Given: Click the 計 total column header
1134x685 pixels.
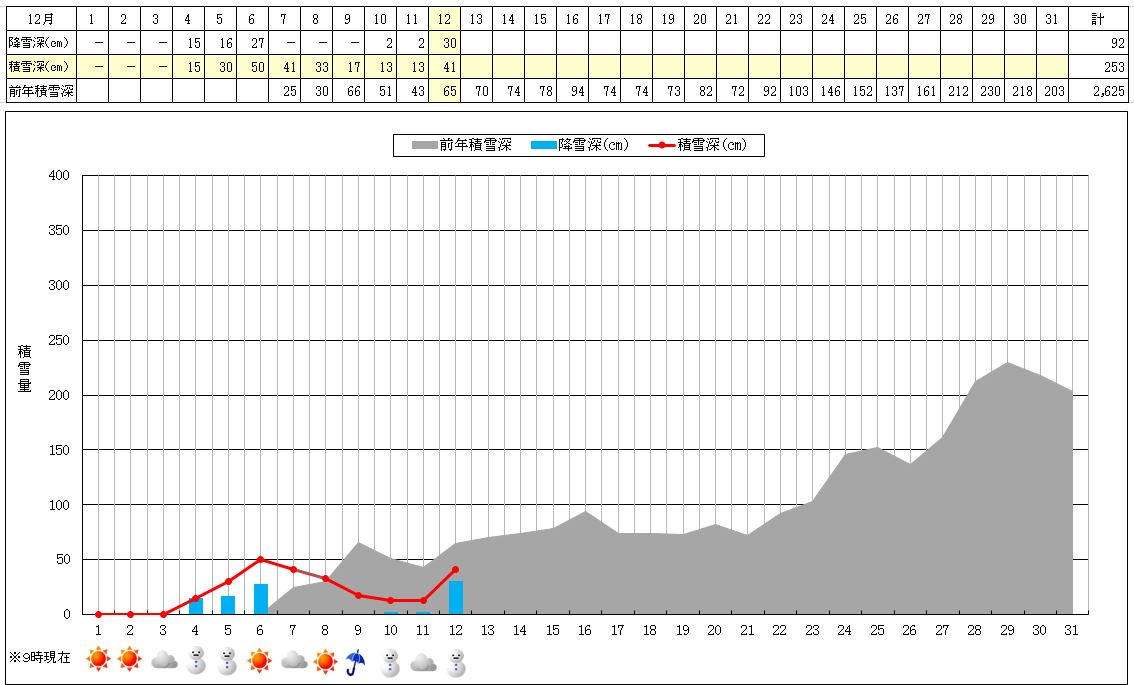Looking at the screenshot, I should coord(1099,20).
